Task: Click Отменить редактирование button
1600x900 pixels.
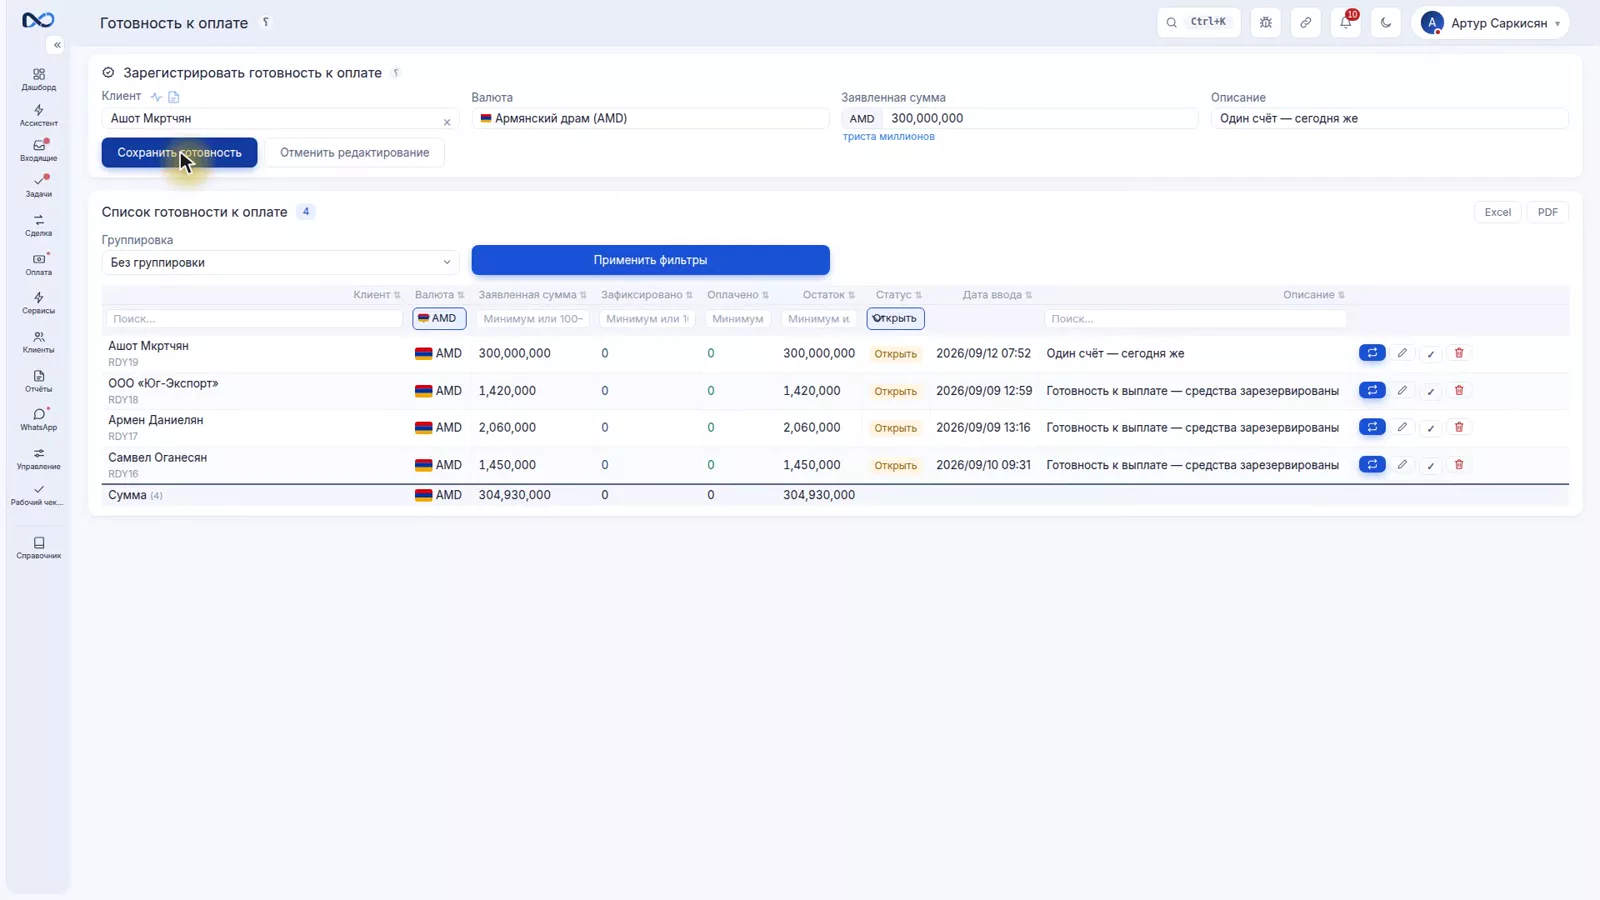Action: pyautogui.click(x=354, y=152)
